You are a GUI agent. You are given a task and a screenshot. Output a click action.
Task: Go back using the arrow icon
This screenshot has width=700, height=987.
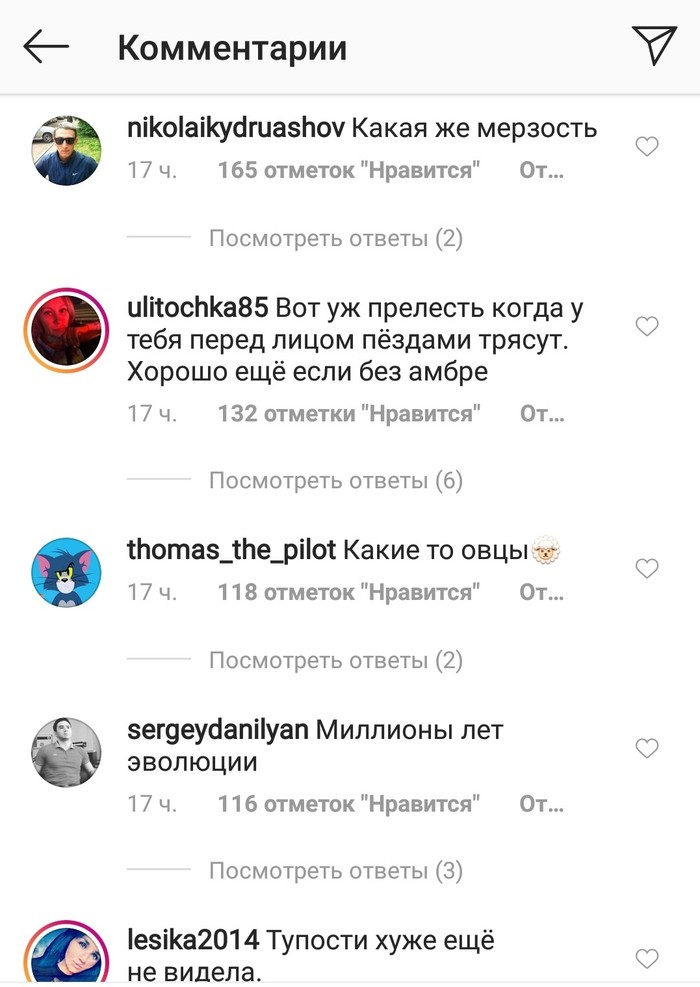click(x=46, y=46)
